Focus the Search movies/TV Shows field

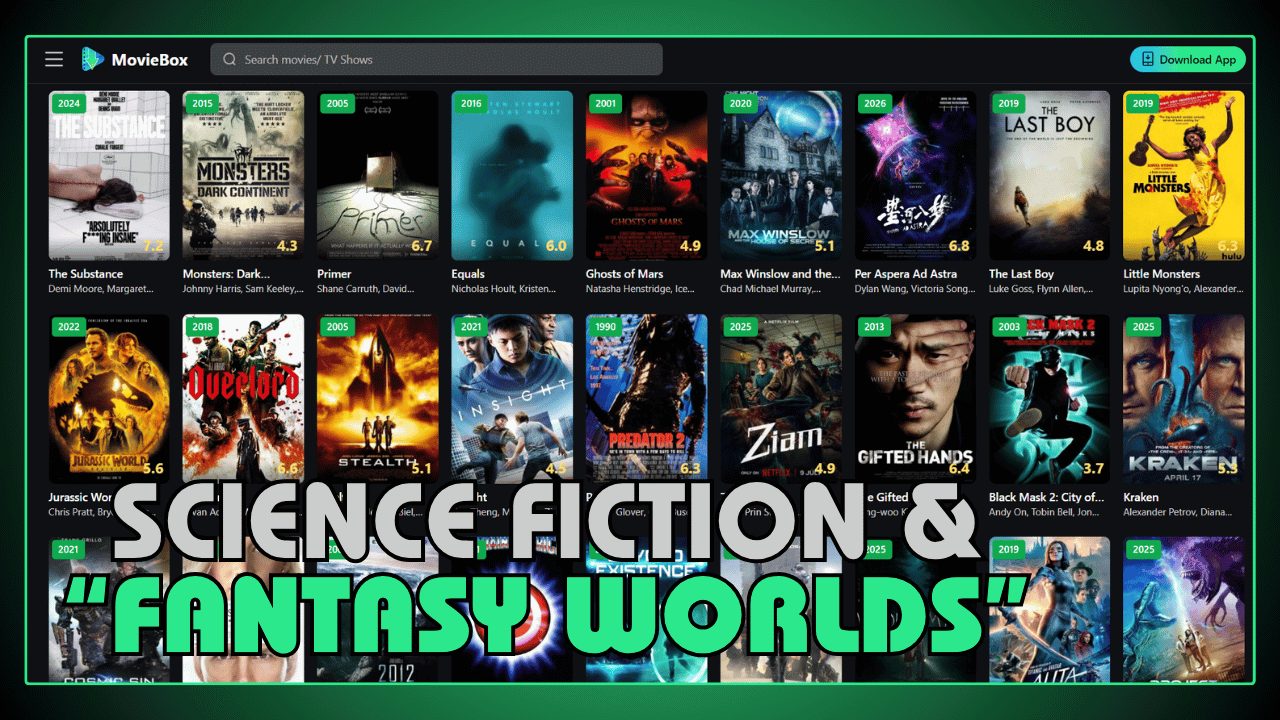[436, 59]
